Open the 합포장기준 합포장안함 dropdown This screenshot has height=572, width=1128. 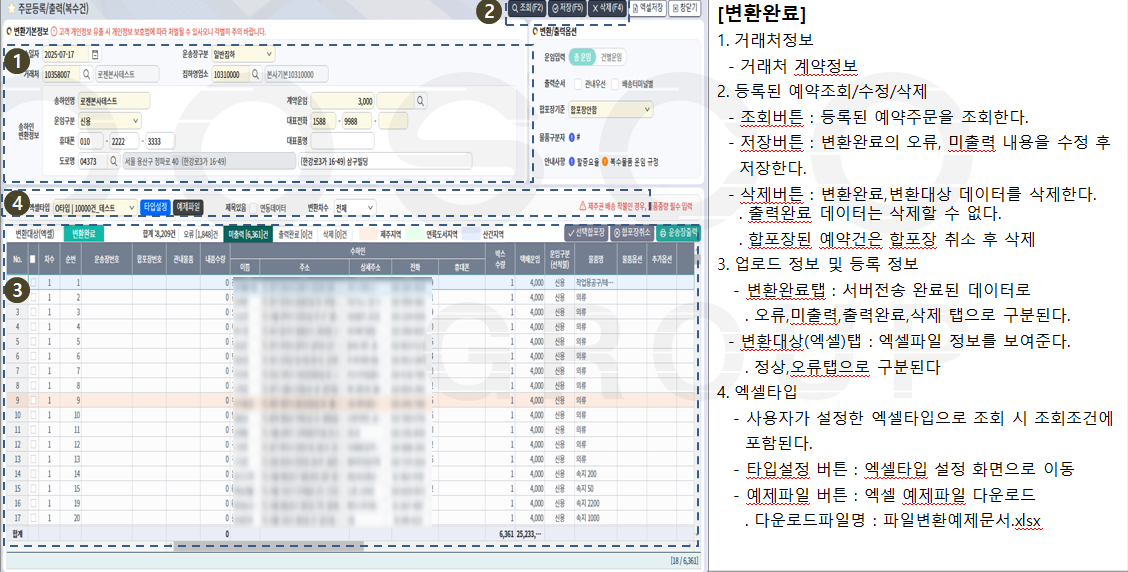(611, 110)
